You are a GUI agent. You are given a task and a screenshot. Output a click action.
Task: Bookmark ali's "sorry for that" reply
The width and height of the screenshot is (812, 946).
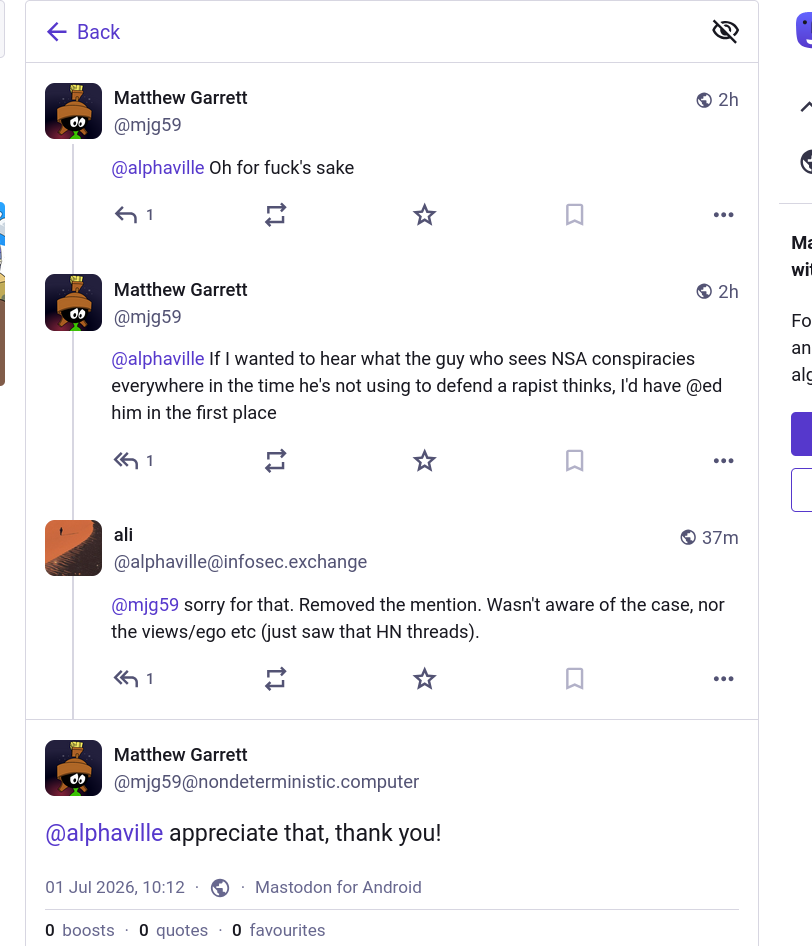point(574,679)
